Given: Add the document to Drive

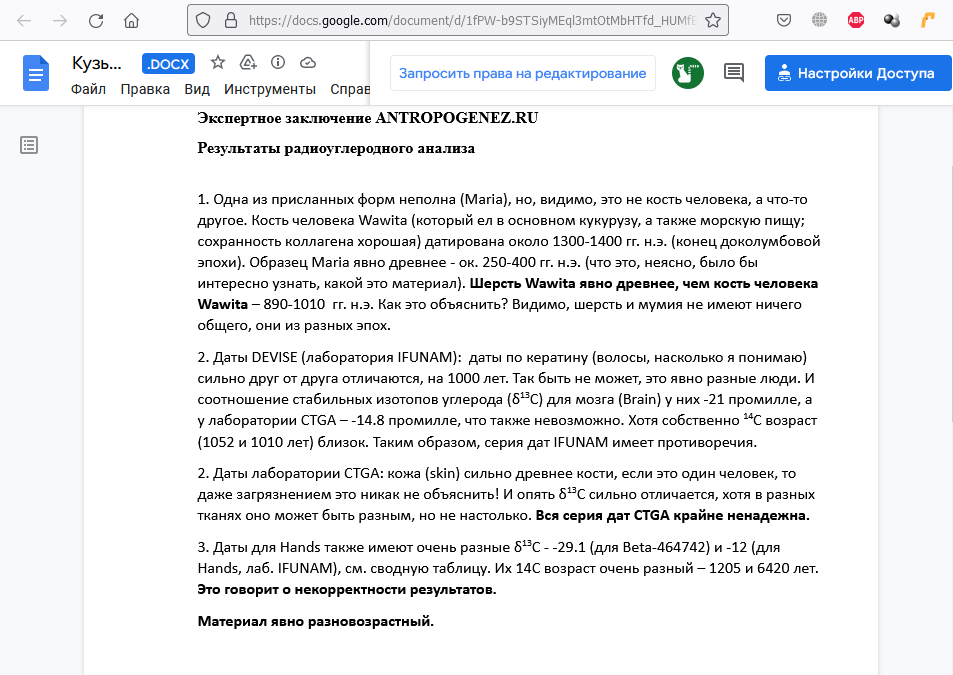Looking at the screenshot, I should click(x=248, y=62).
